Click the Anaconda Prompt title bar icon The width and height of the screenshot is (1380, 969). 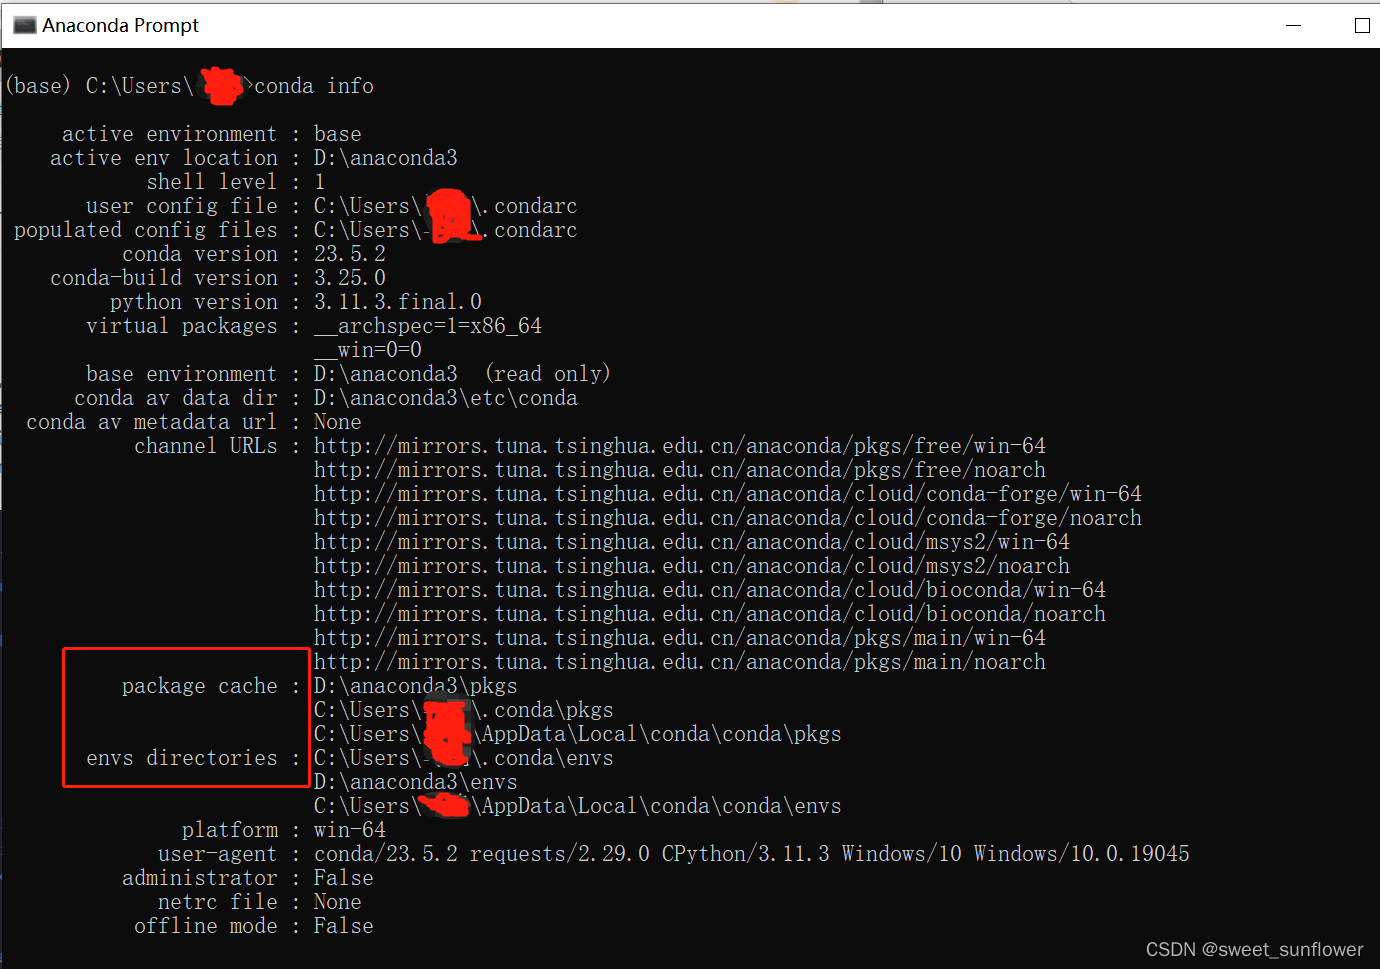click(x=25, y=25)
